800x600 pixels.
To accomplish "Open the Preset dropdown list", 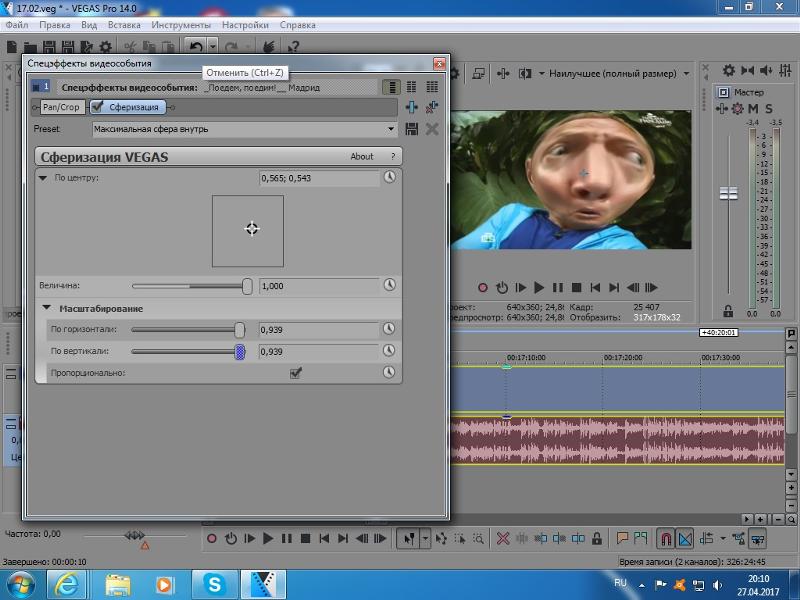I will point(391,129).
